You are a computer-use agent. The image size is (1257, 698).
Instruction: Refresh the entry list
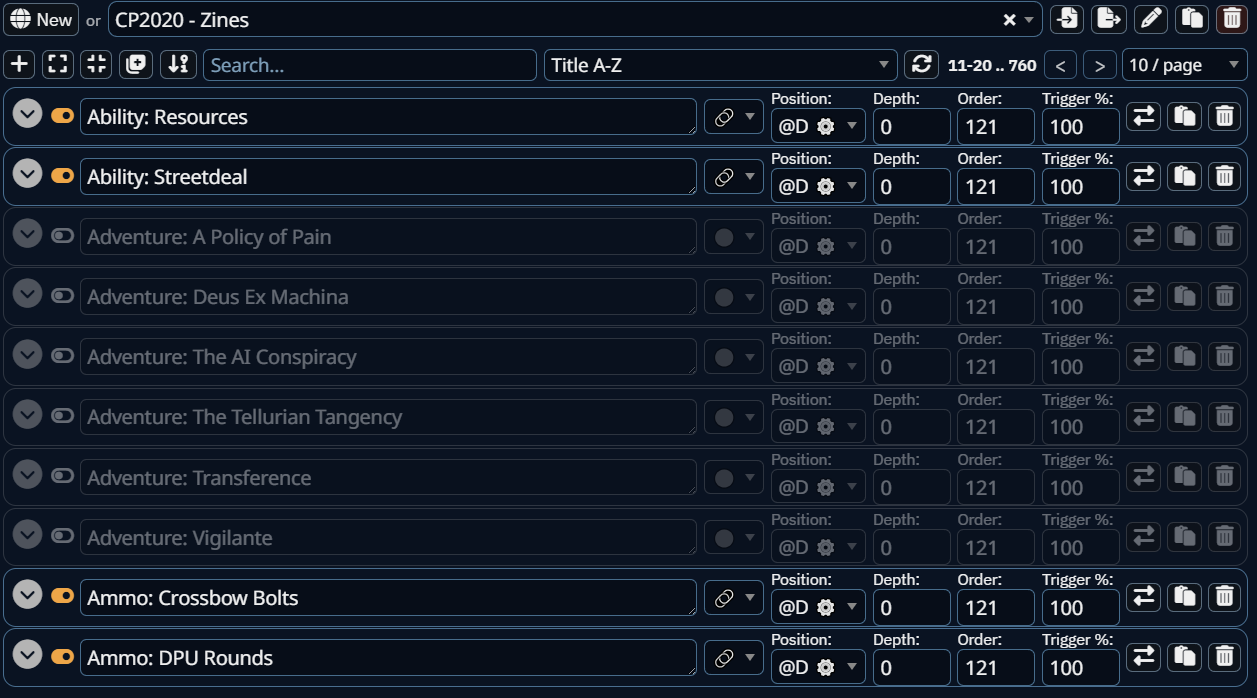(x=921, y=65)
